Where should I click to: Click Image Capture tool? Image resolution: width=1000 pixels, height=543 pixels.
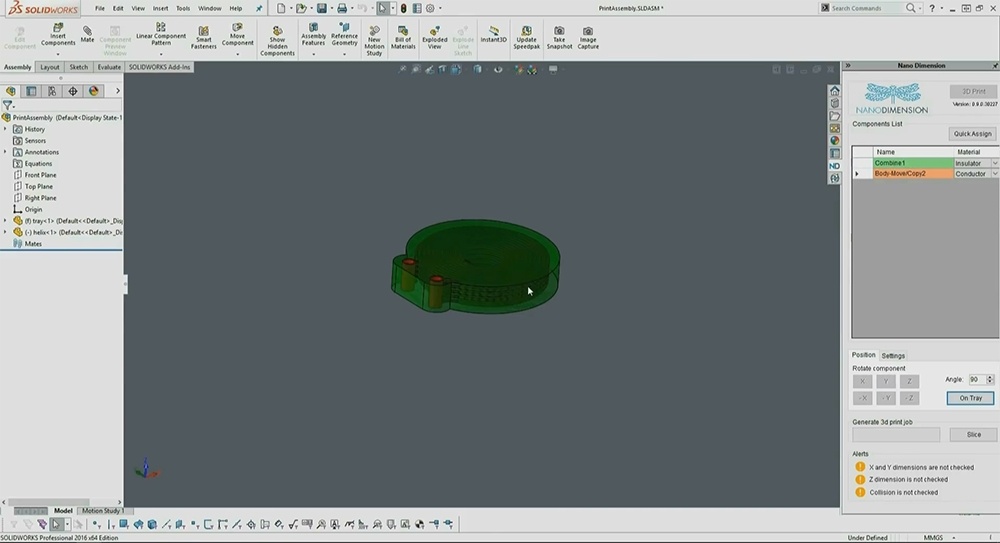(588, 38)
